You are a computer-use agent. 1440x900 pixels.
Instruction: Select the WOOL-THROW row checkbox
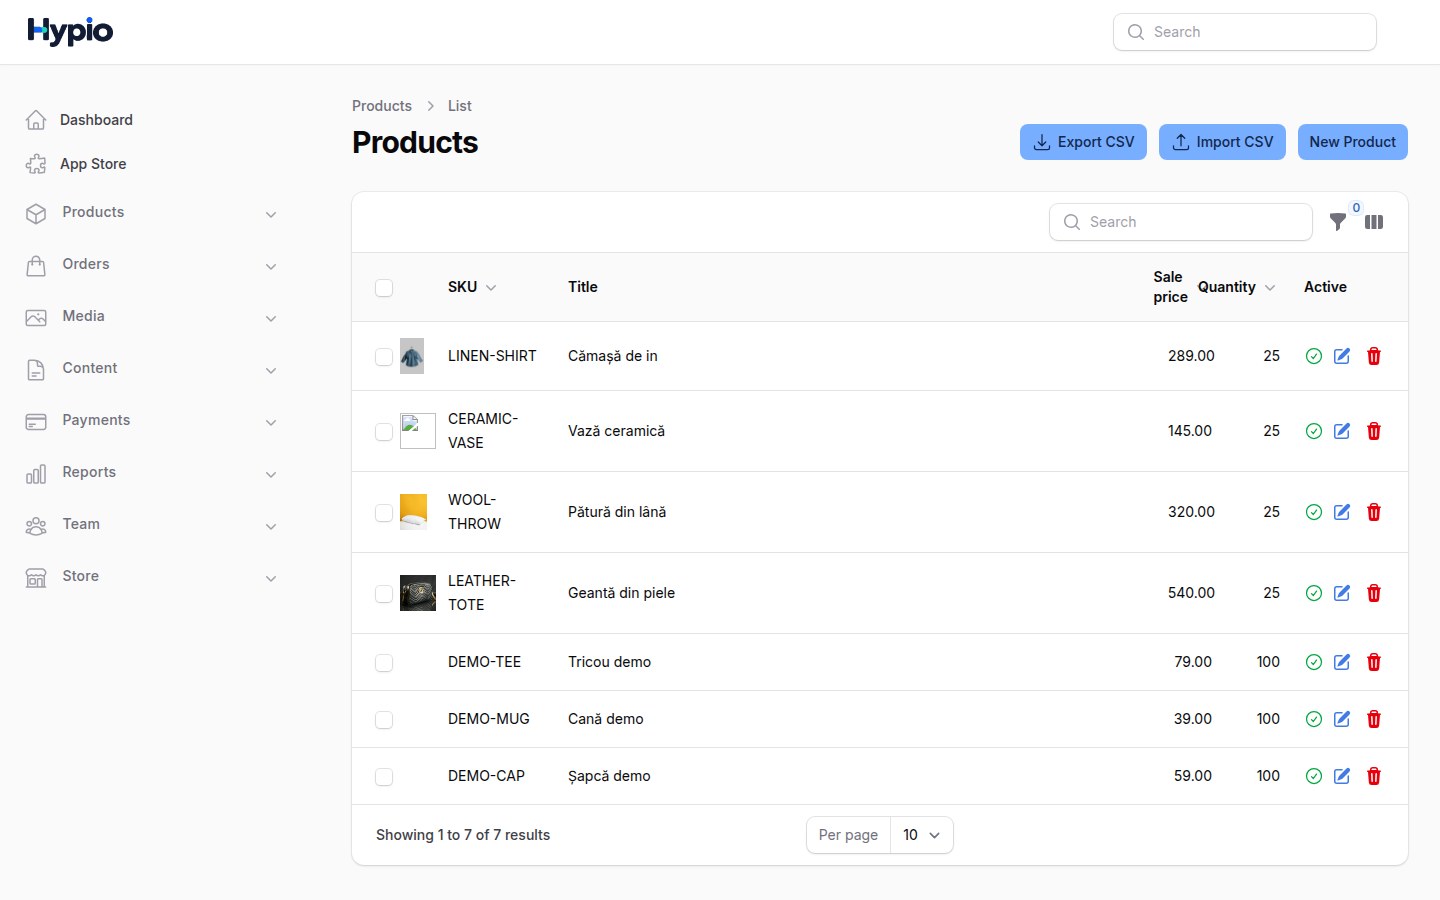[x=384, y=513]
